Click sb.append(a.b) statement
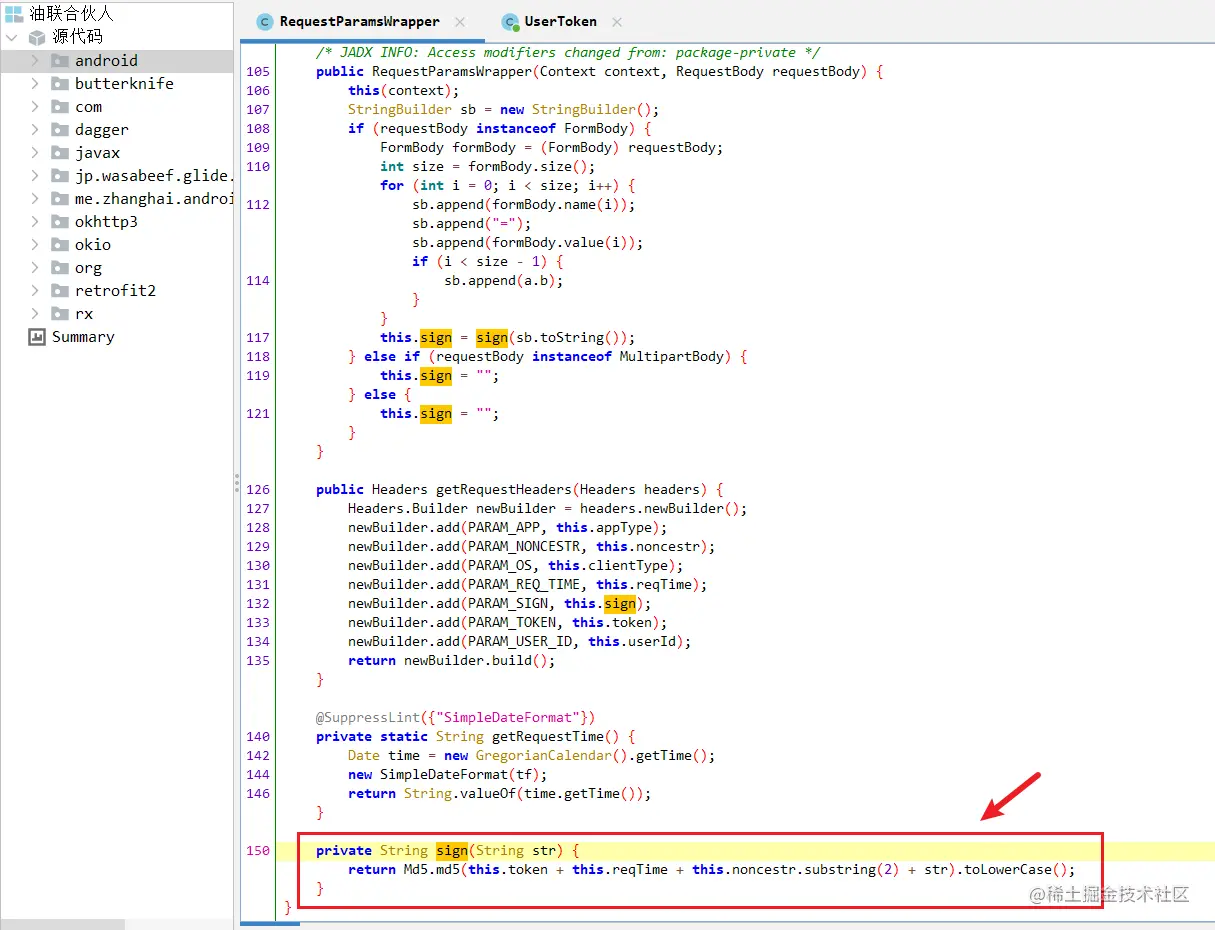Viewport: 1215px width, 930px height. [x=504, y=281]
